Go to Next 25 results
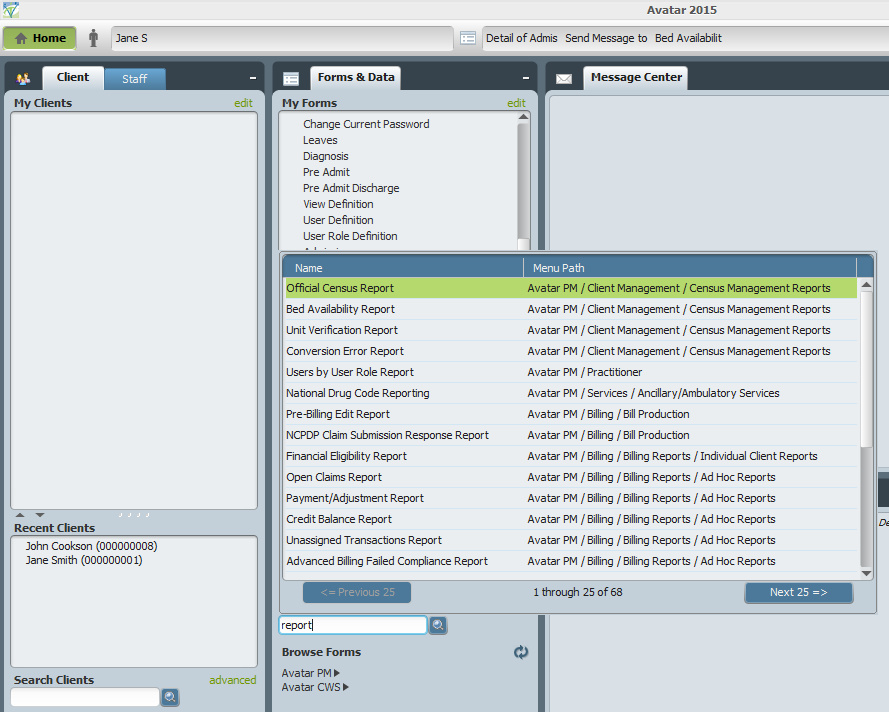This screenshot has width=889, height=712. (798, 592)
